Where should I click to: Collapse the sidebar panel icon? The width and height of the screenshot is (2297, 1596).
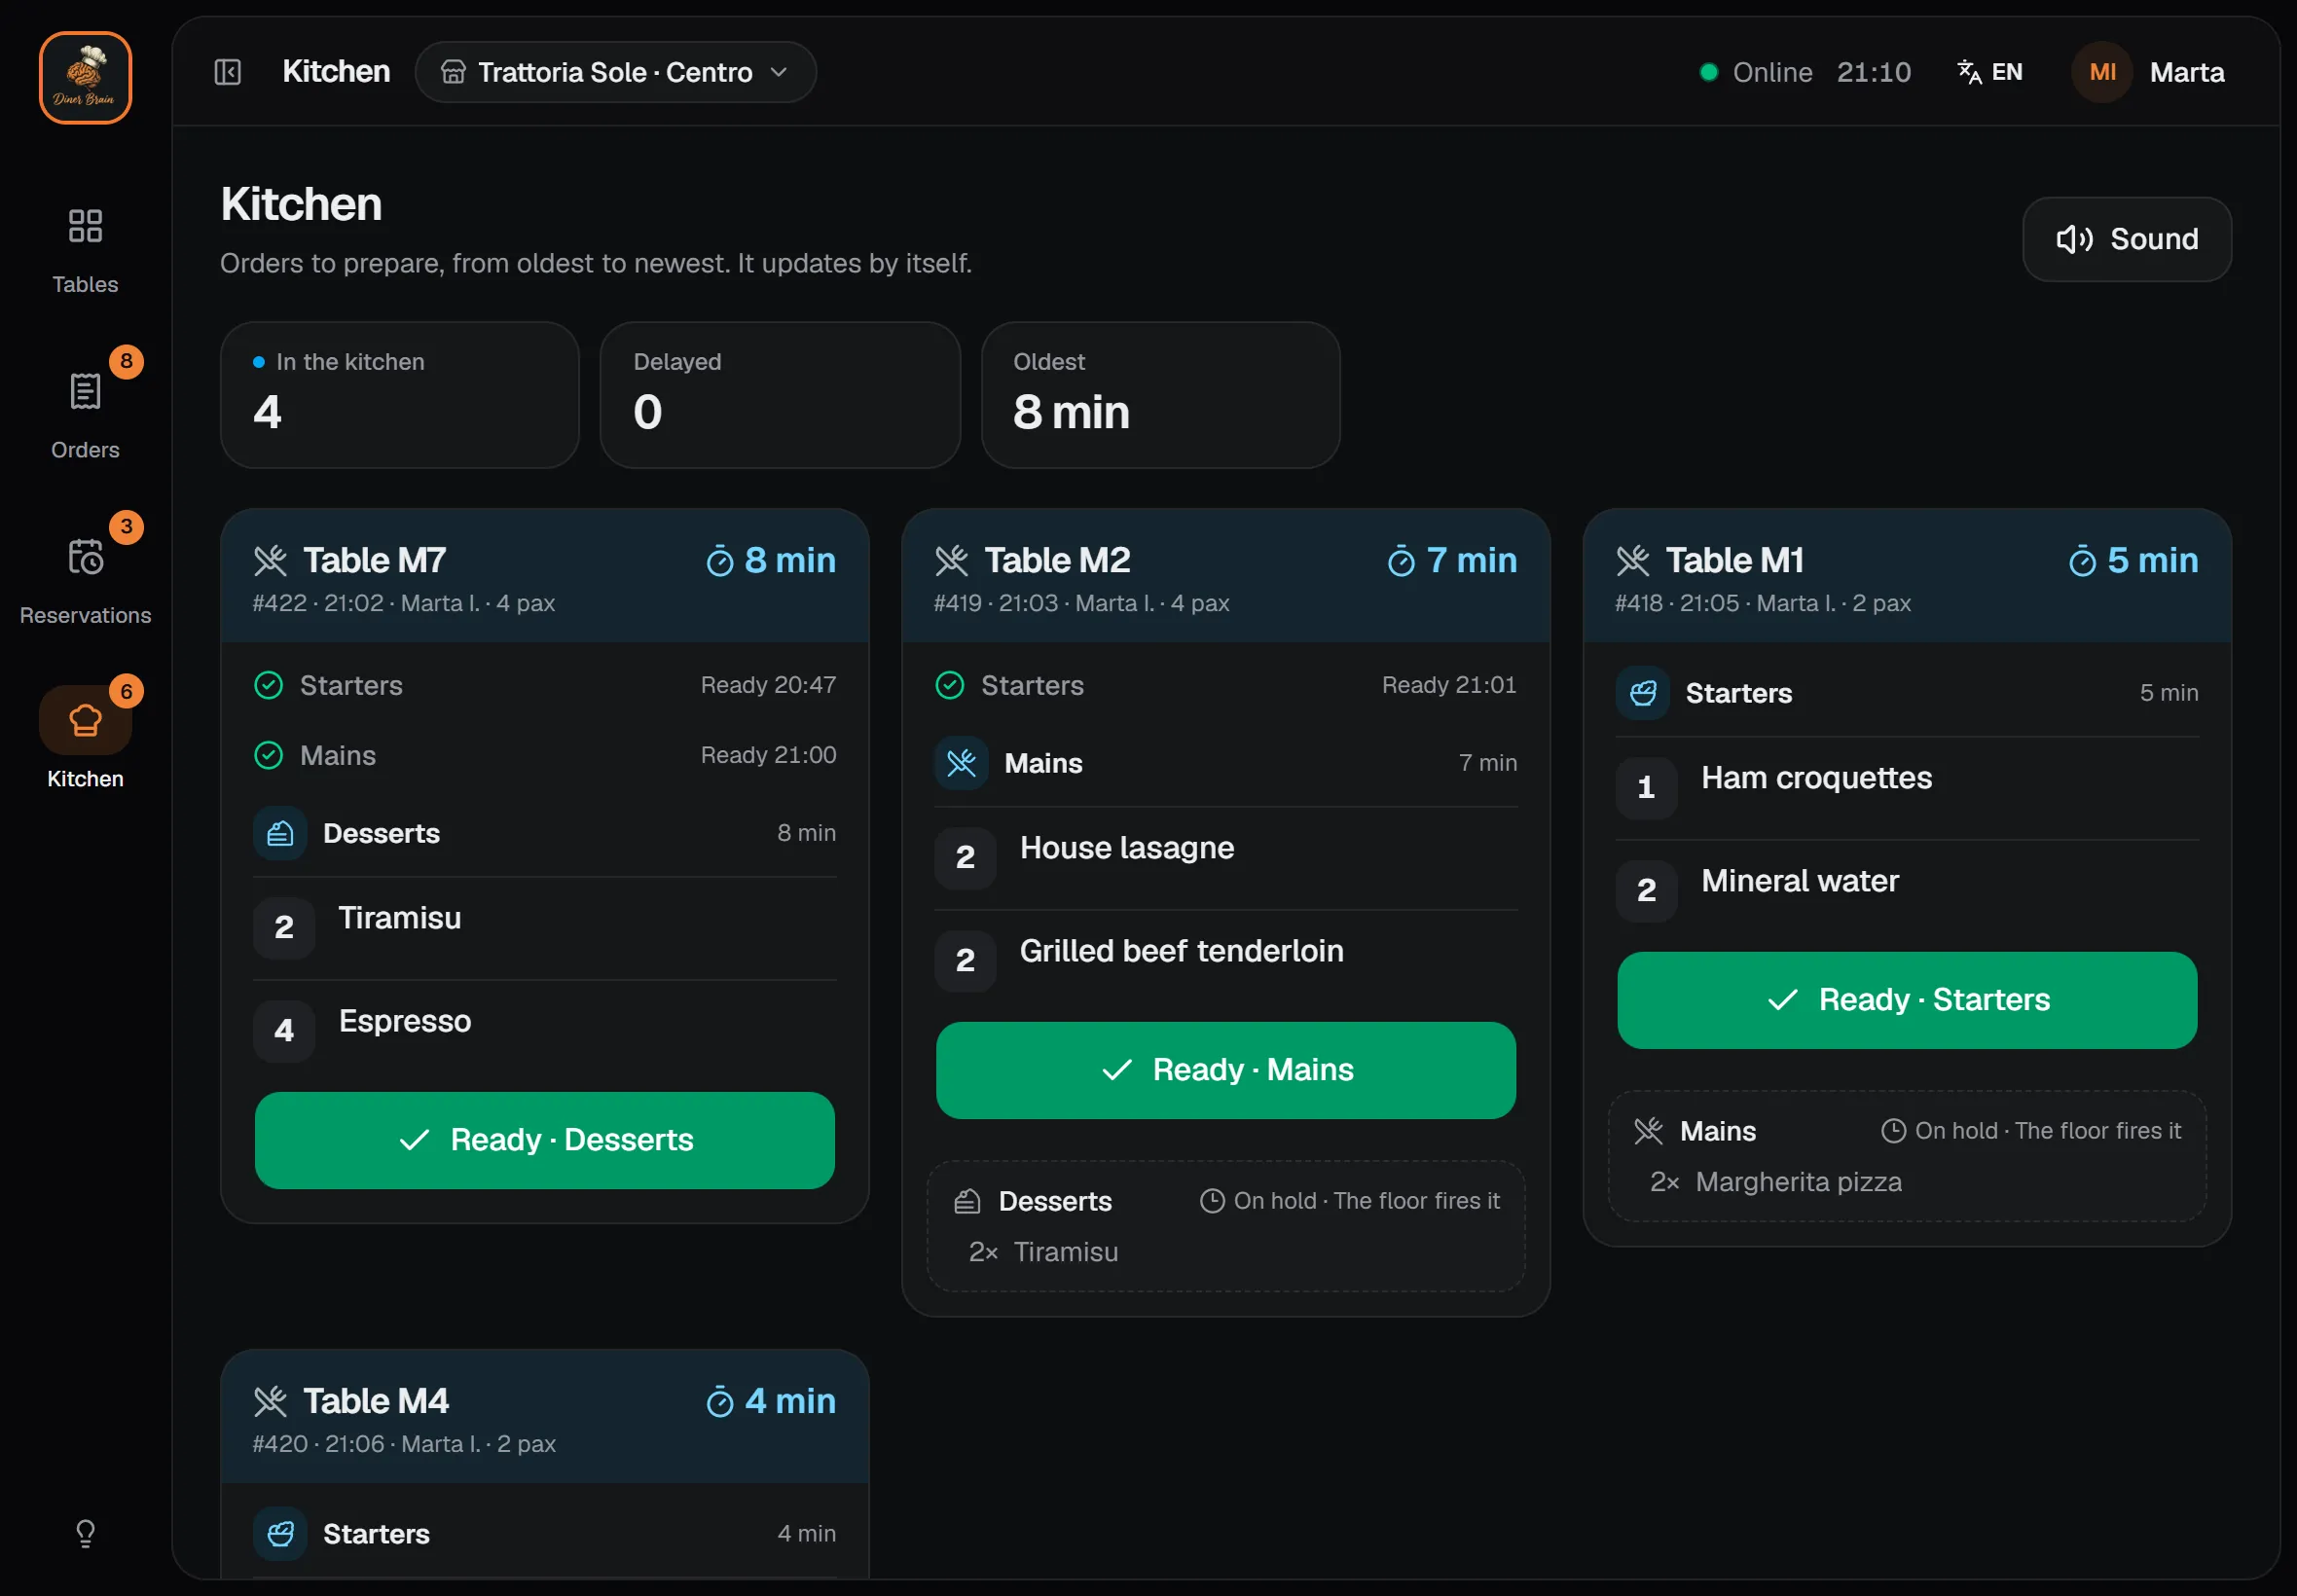pyautogui.click(x=228, y=72)
